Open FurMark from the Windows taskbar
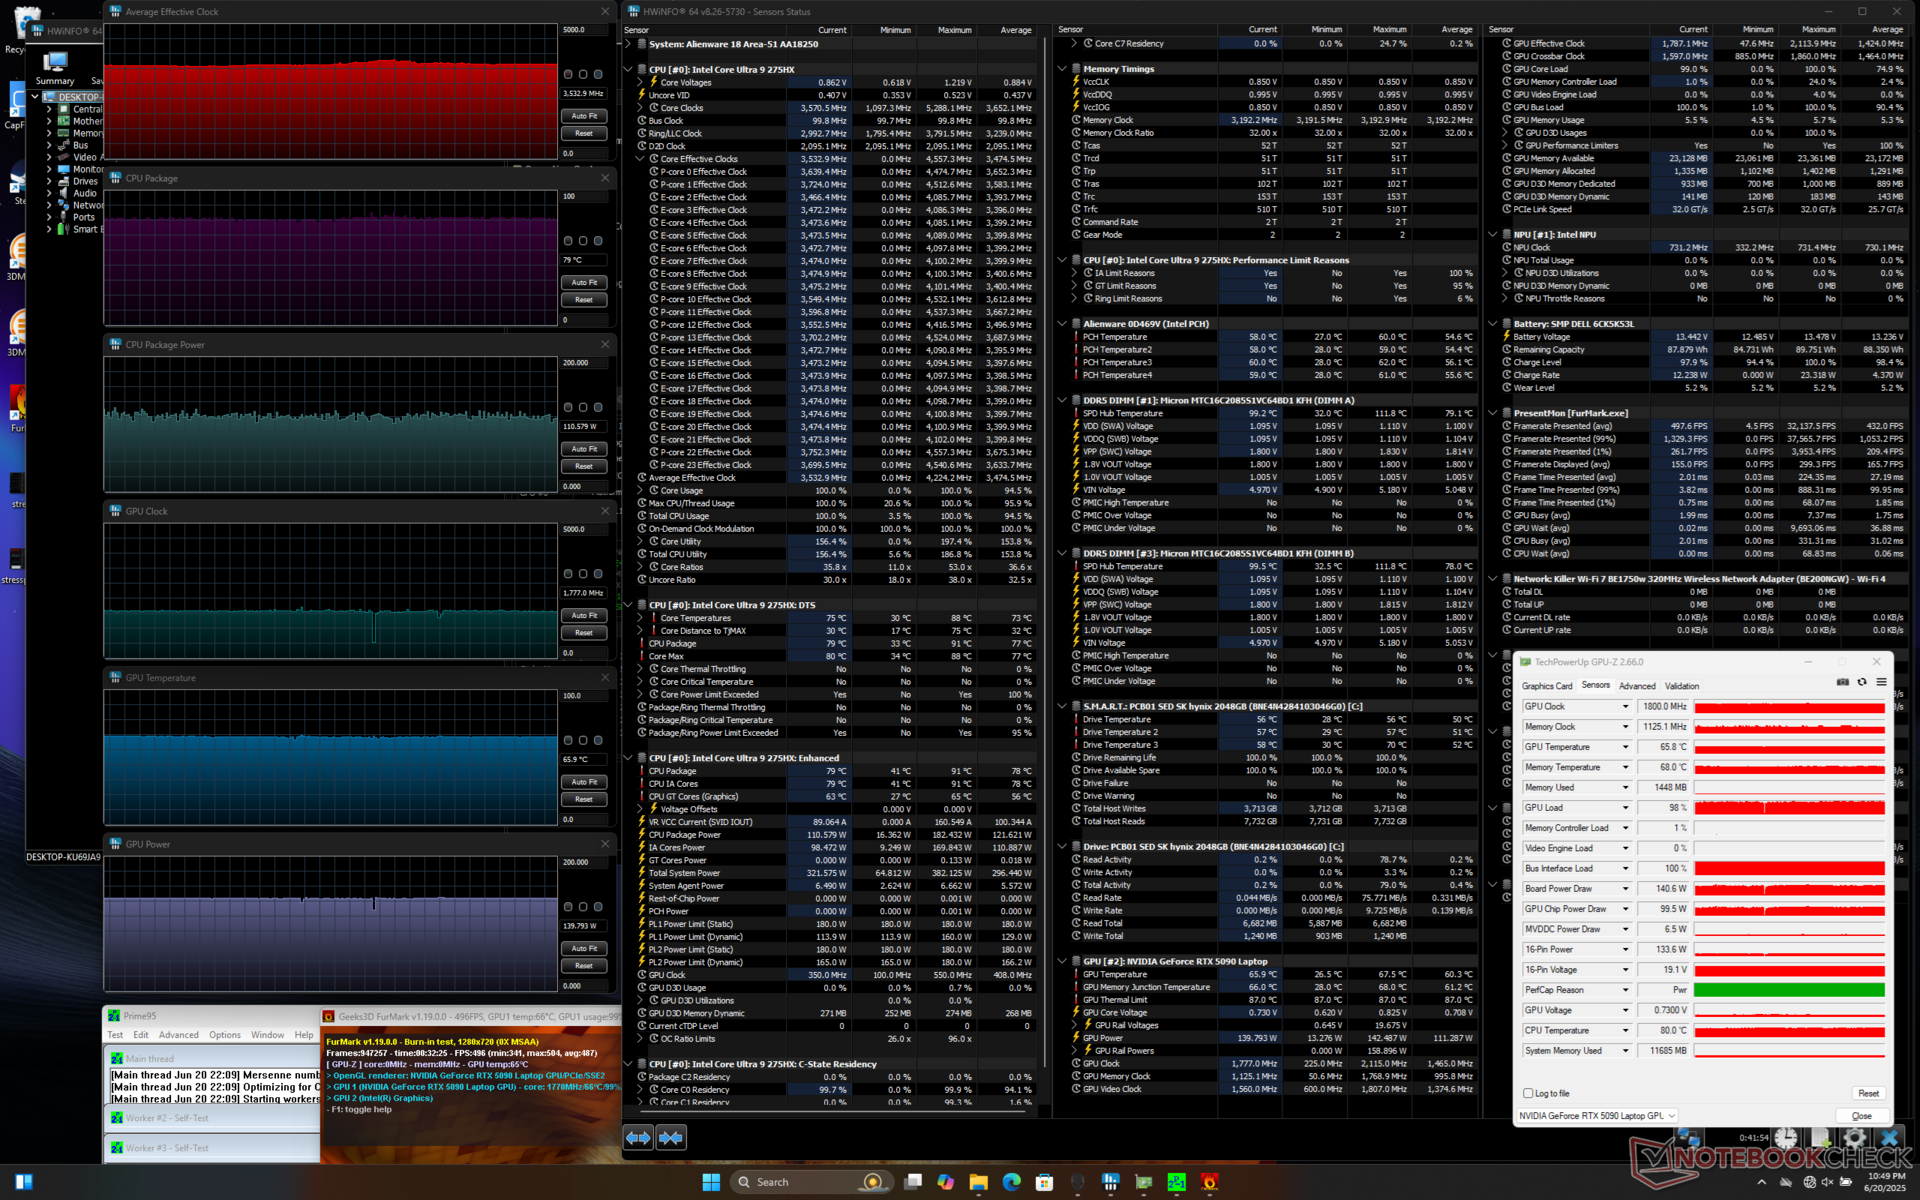 pos(1209,1182)
